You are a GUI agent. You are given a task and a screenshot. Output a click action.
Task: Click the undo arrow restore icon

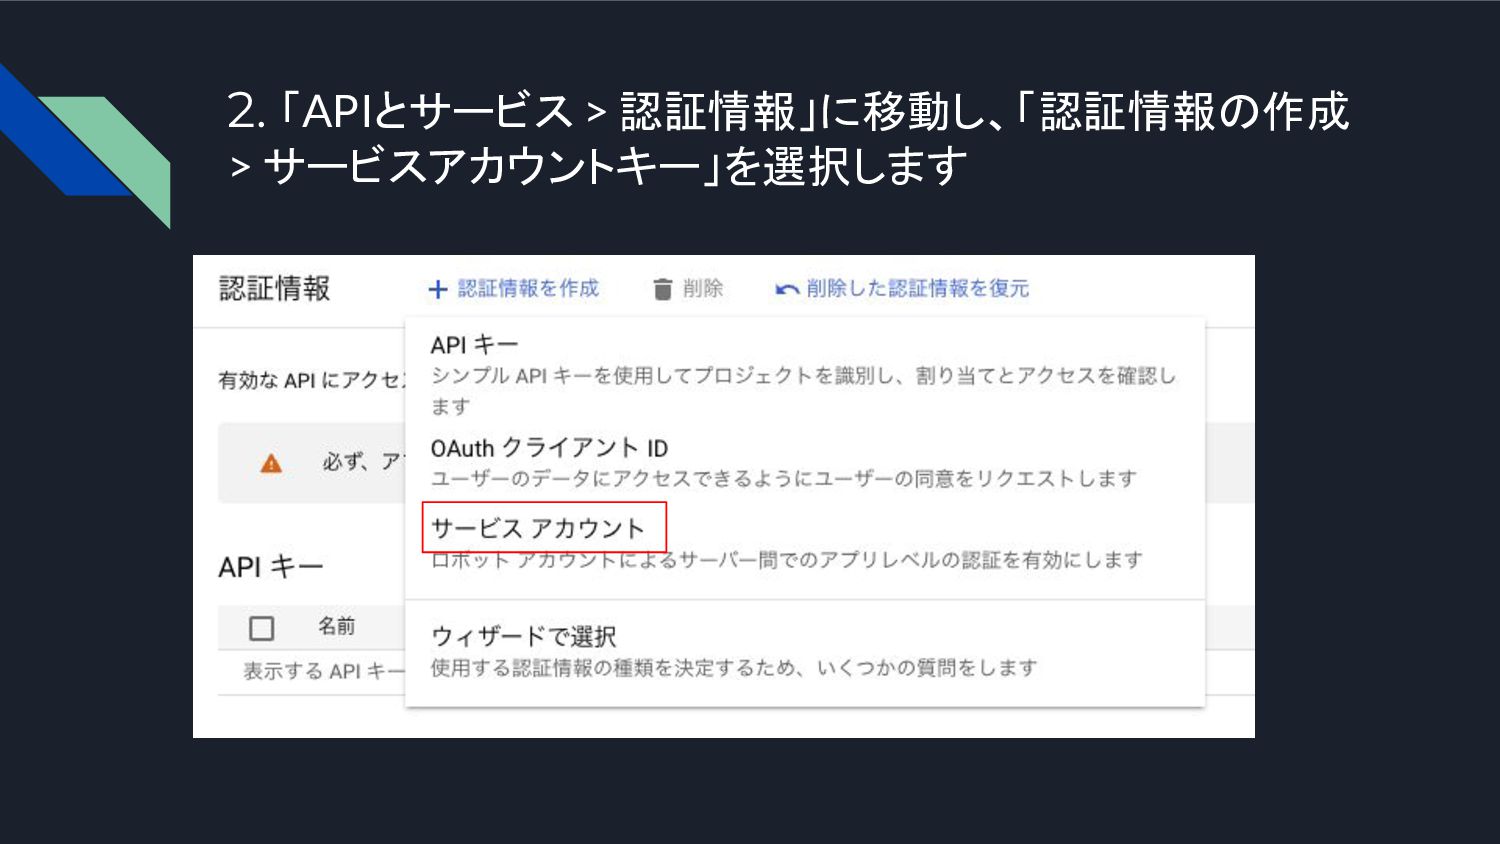coord(787,289)
